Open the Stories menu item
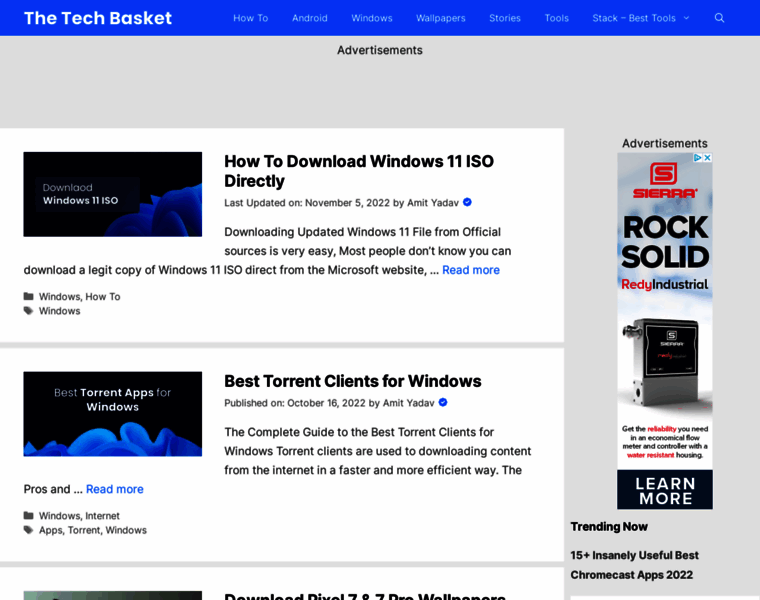This screenshot has height=600, width=760. [x=505, y=18]
